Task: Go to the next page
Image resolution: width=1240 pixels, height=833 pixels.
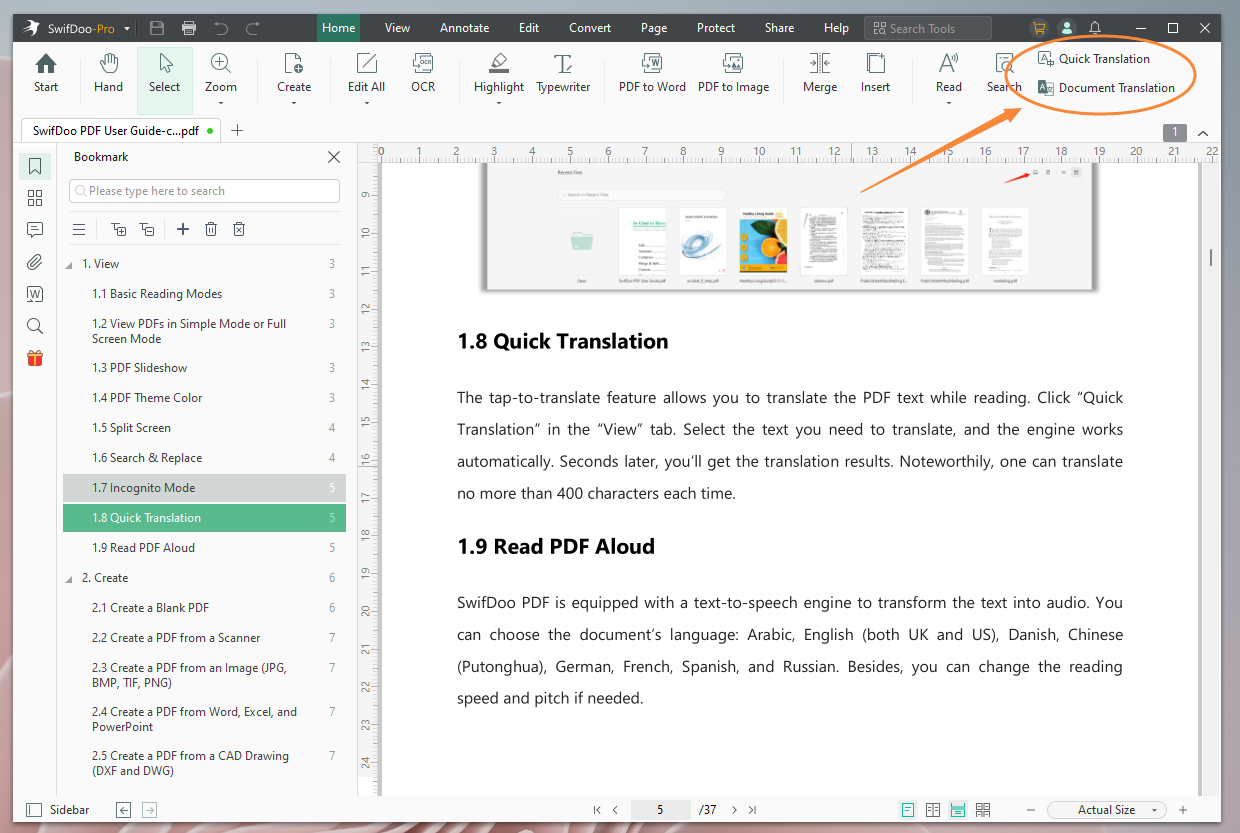Action: point(734,810)
